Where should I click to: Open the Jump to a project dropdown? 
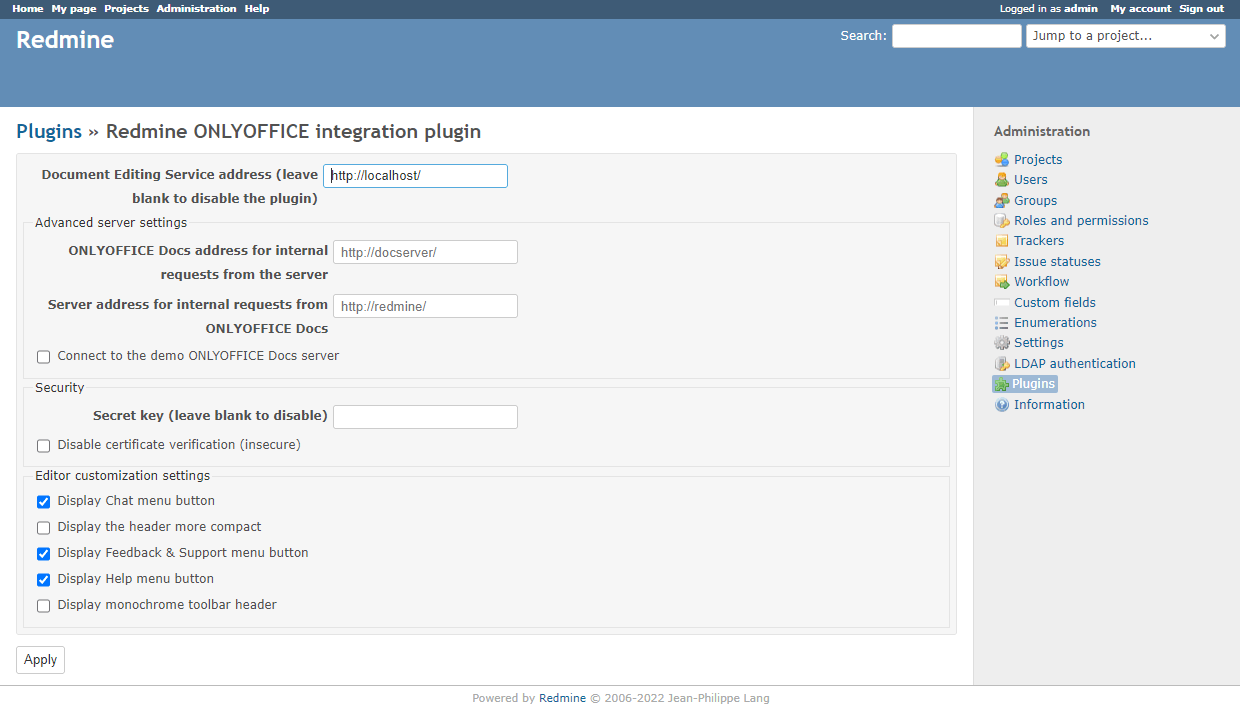[1125, 35]
